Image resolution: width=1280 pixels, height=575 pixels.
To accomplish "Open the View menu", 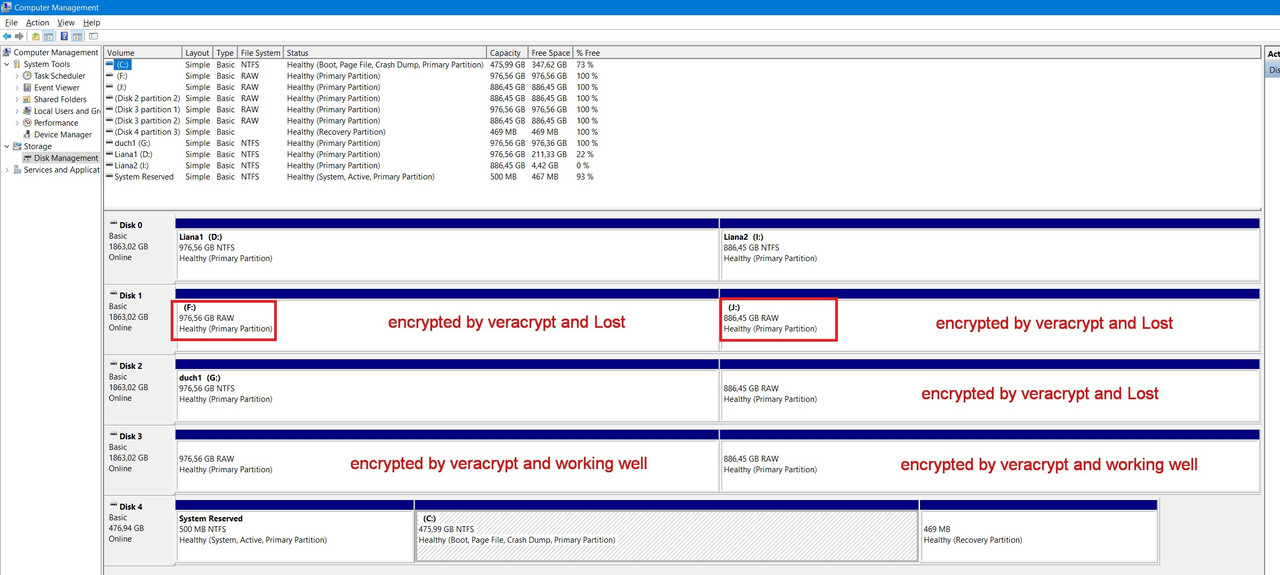I will (66, 22).
